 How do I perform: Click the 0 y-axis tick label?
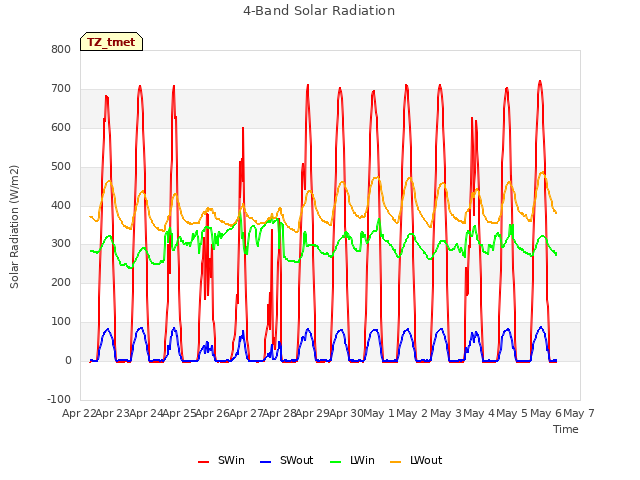coord(68,361)
